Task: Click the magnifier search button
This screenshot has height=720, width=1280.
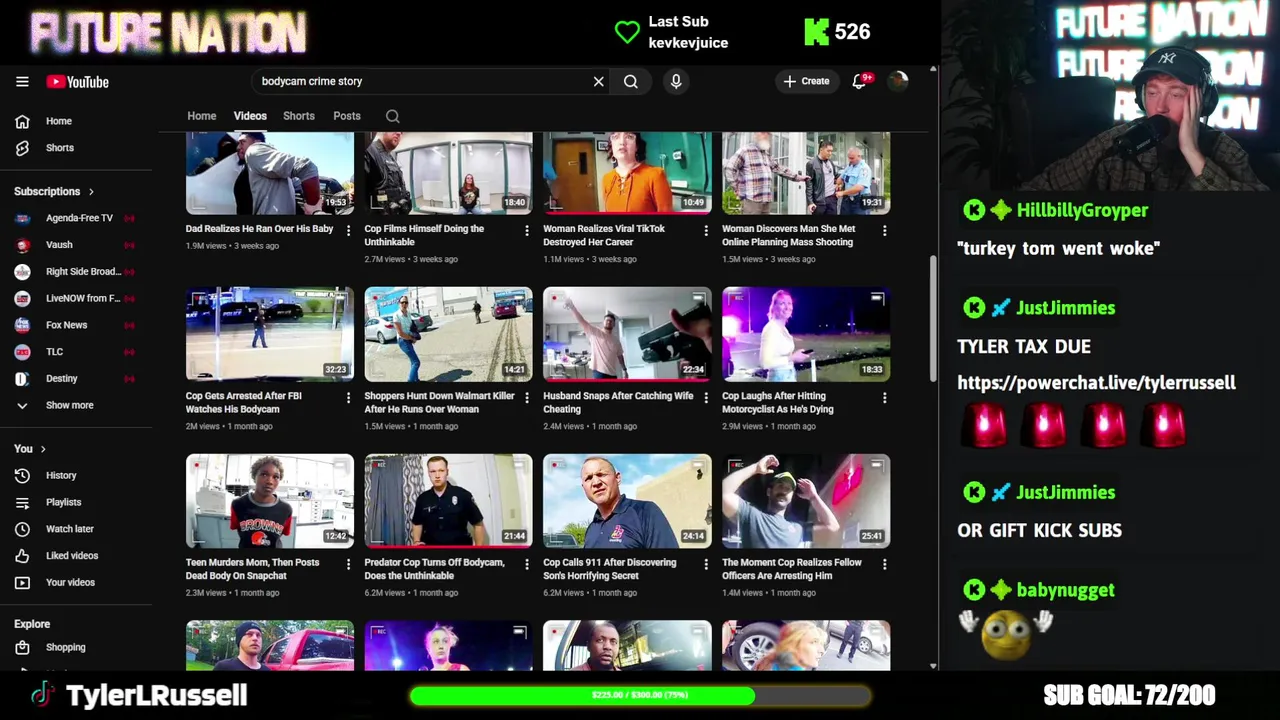Action: pos(631,82)
